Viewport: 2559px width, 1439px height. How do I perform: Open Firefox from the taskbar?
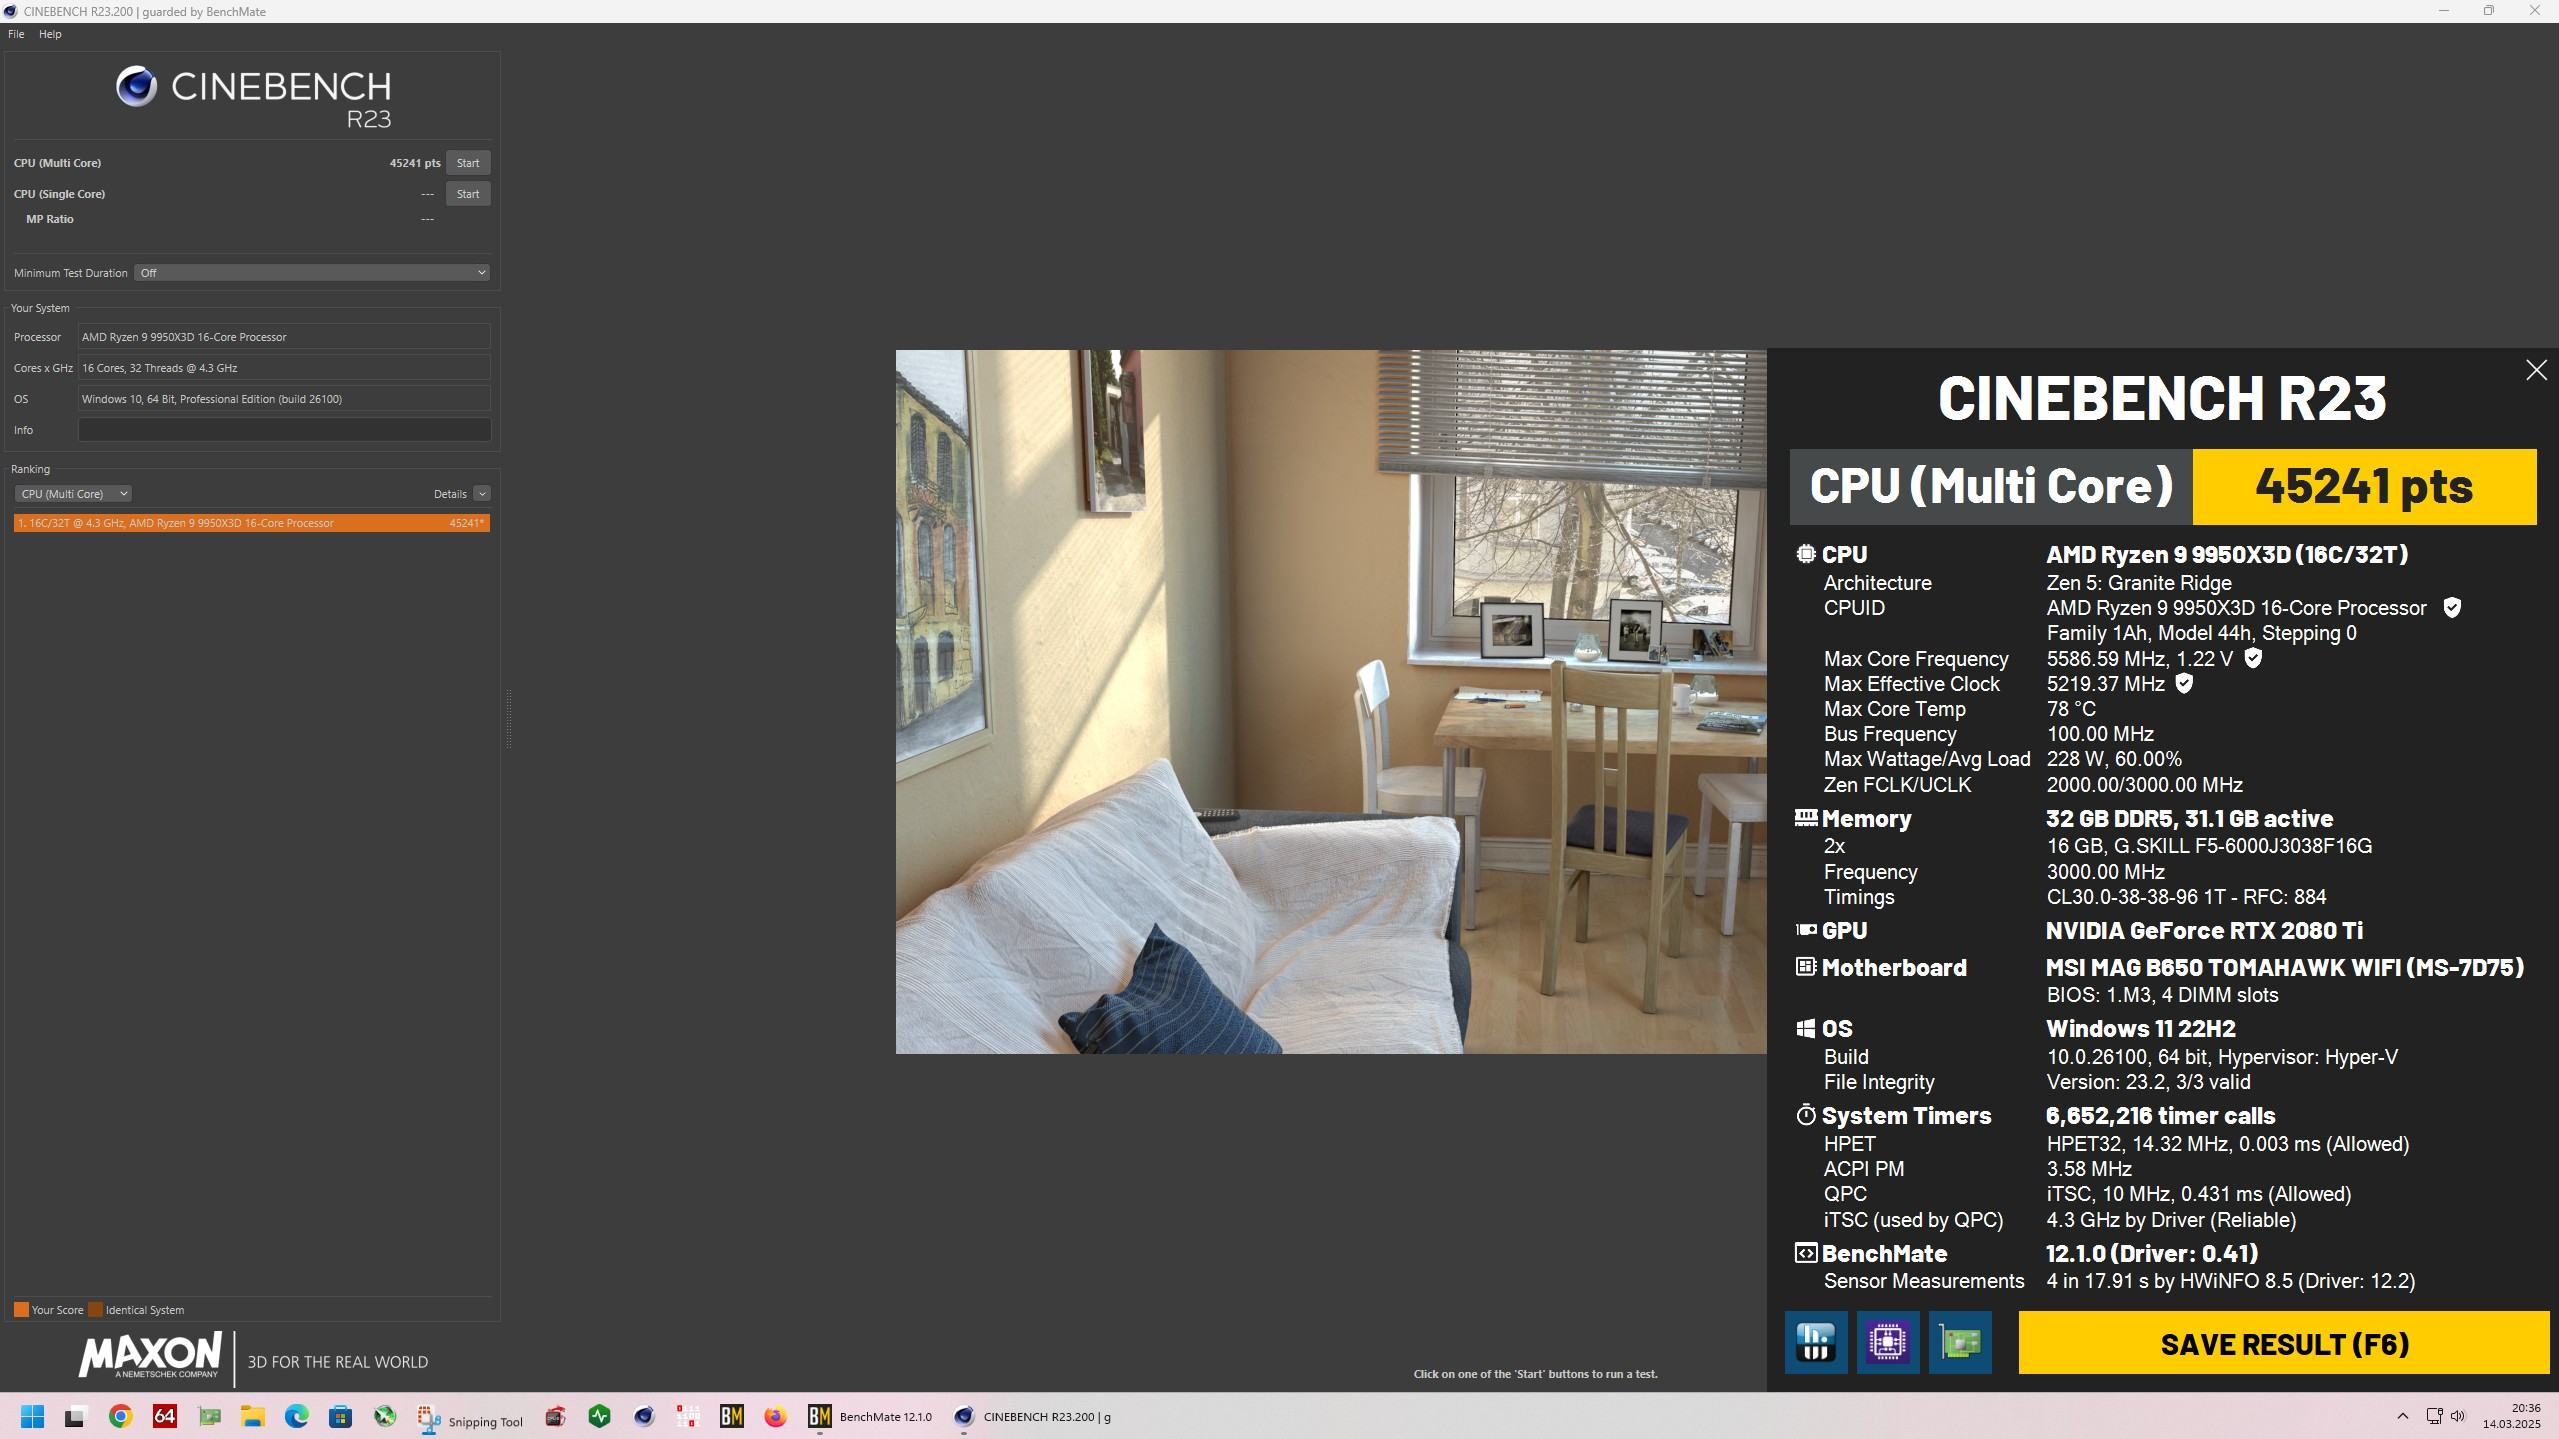[x=775, y=1416]
